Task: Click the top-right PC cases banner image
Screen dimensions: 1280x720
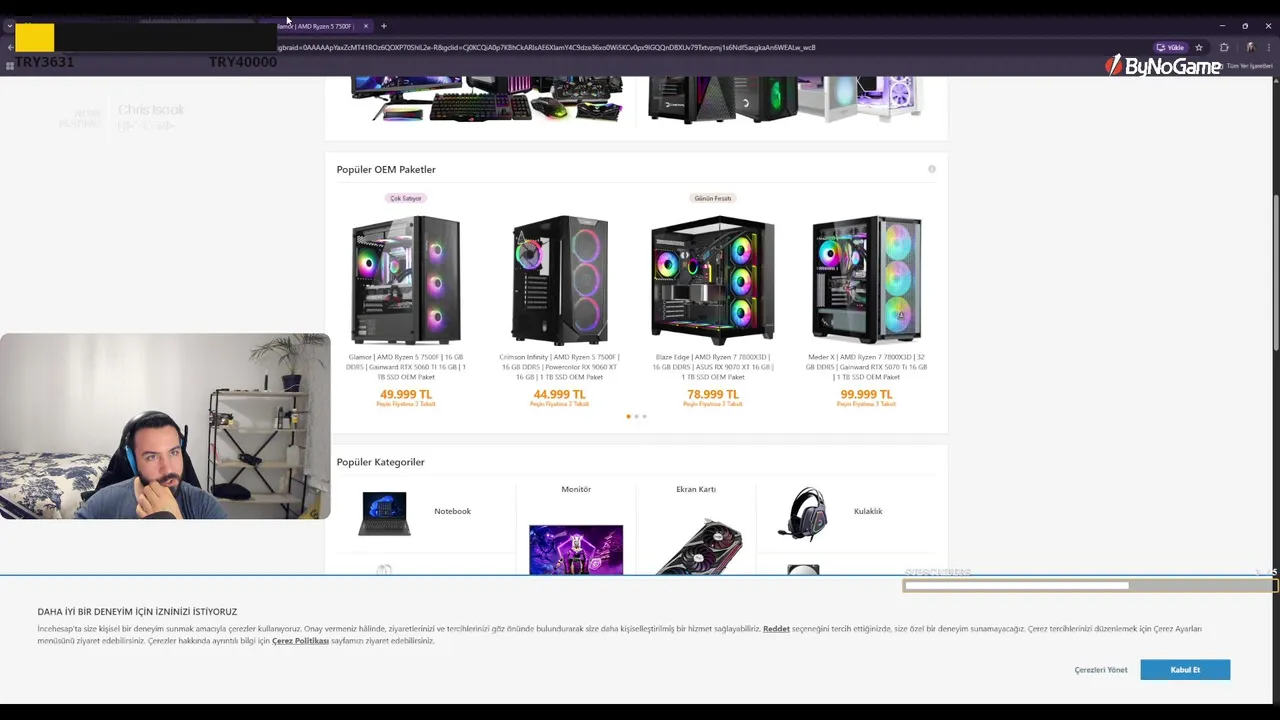Action: click(x=785, y=99)
